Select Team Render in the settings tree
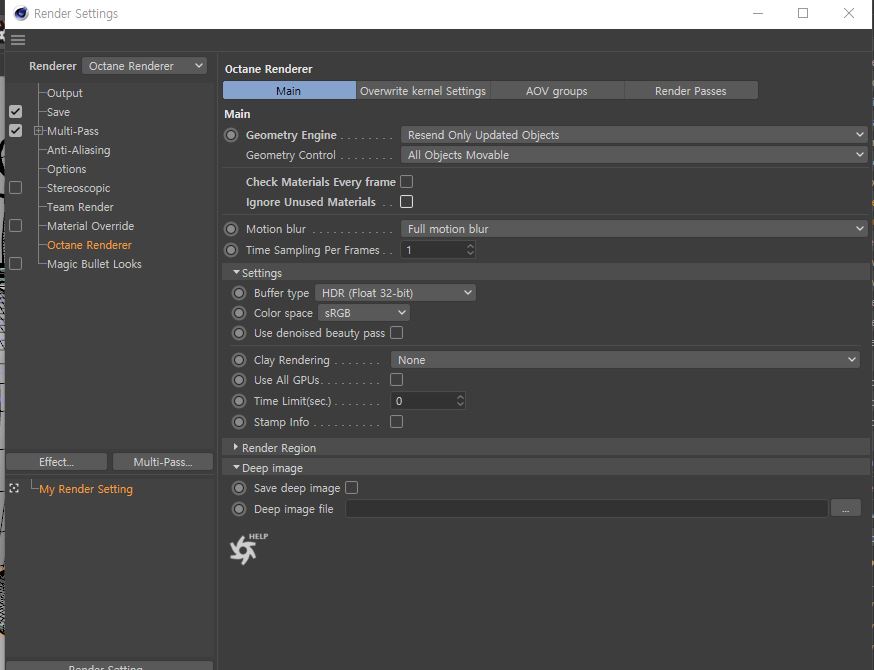 (80, 207)
